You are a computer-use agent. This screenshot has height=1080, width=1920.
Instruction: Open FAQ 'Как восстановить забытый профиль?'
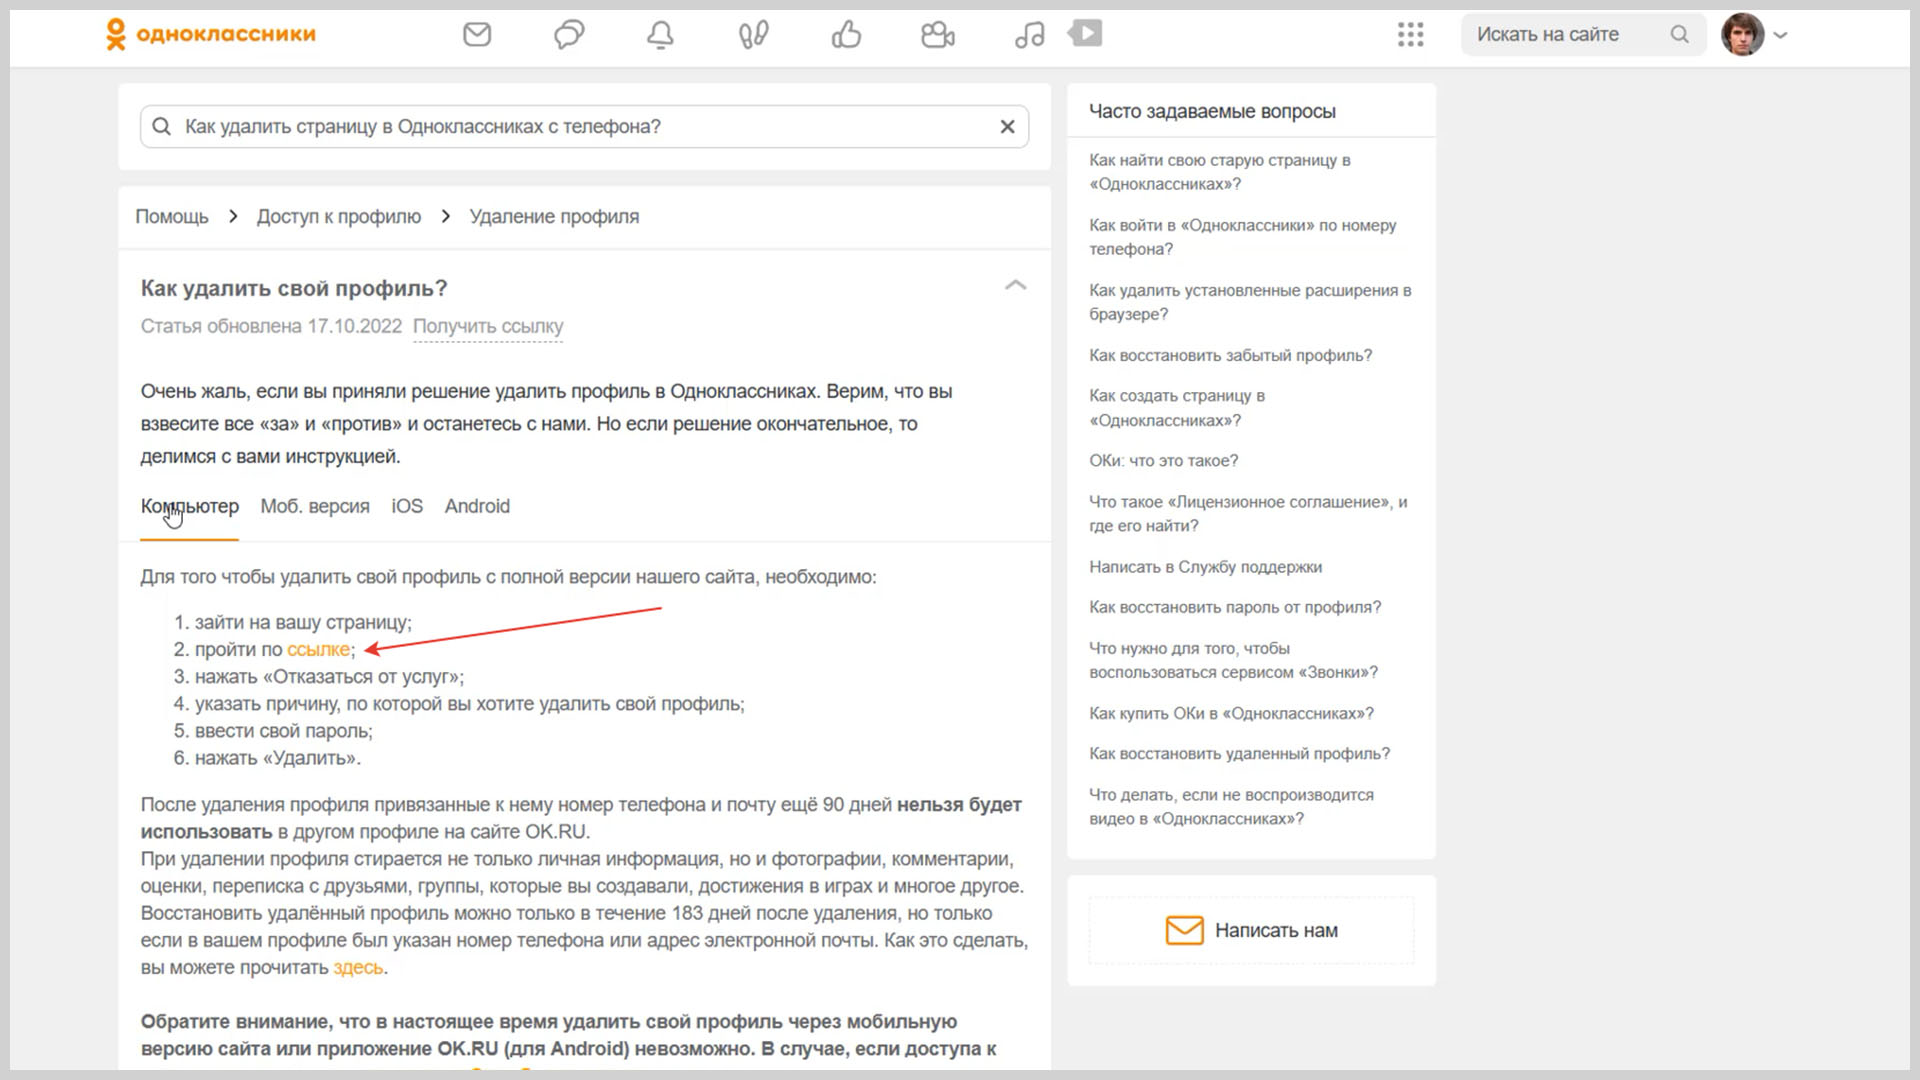click(1231, 356)
